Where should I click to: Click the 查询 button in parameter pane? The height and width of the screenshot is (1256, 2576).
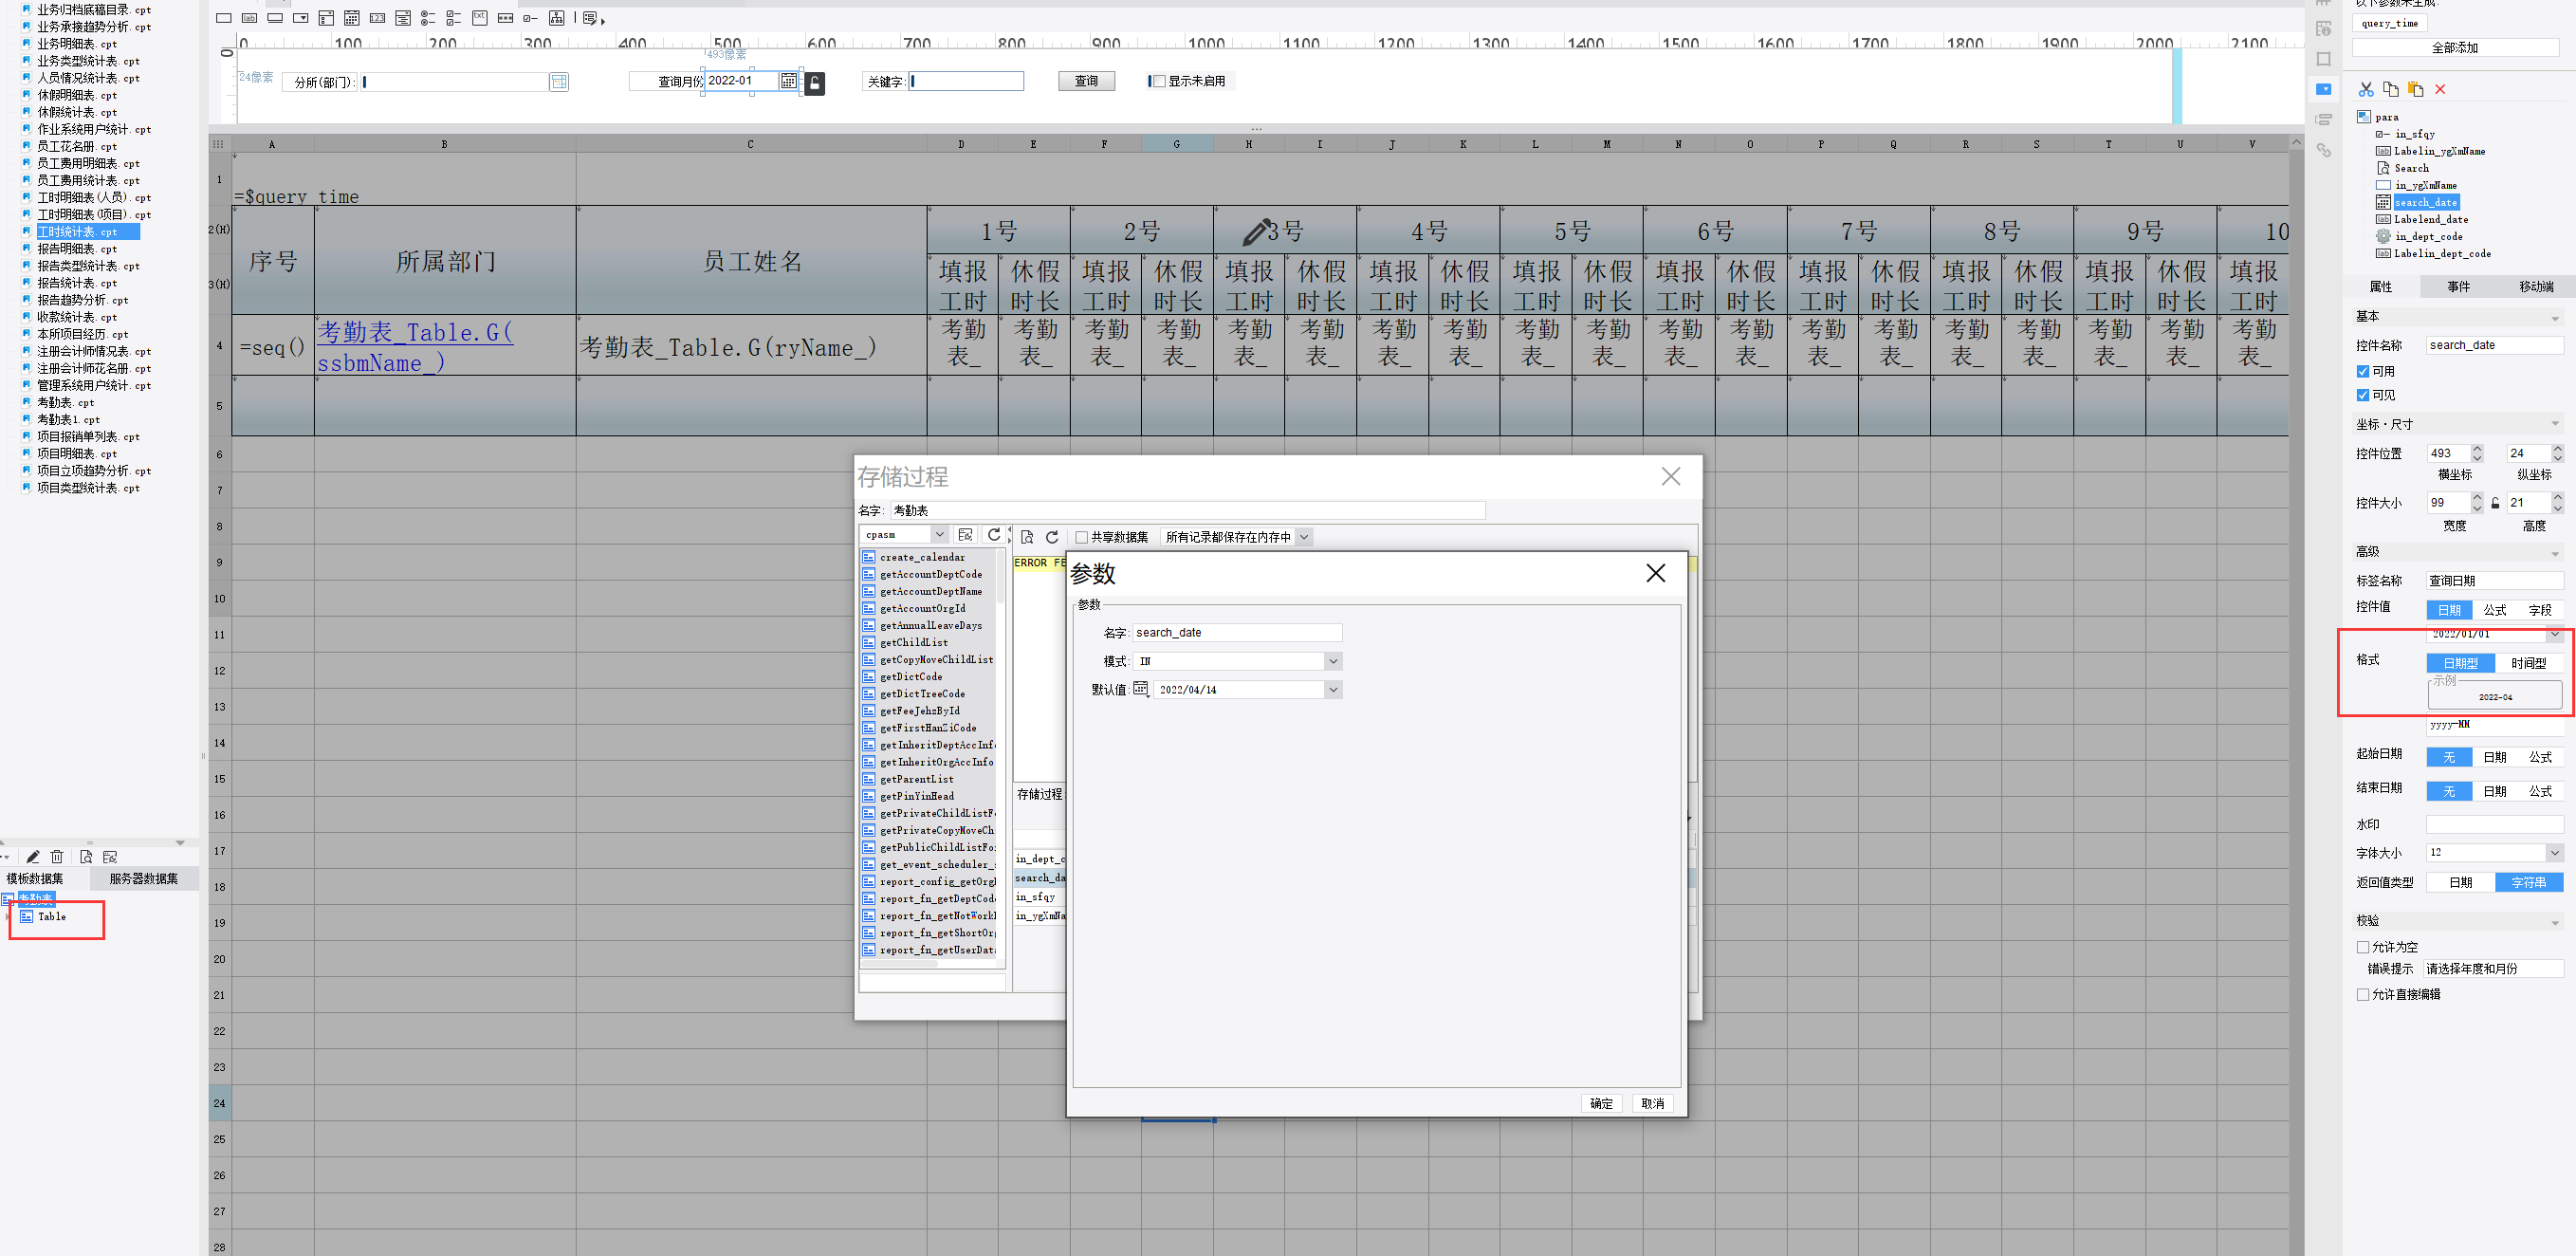pyautogui.click(x=1086, y=81)
